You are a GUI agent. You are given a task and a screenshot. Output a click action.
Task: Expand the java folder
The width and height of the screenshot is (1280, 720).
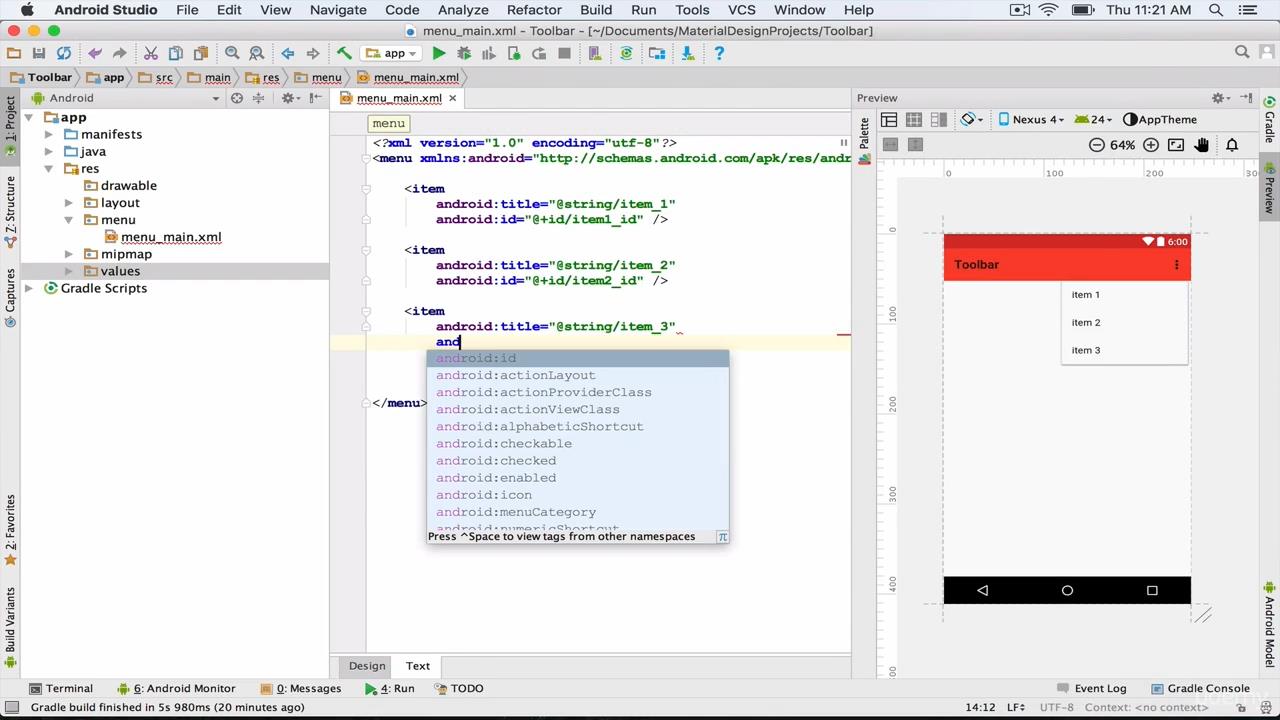coord(49,152)
